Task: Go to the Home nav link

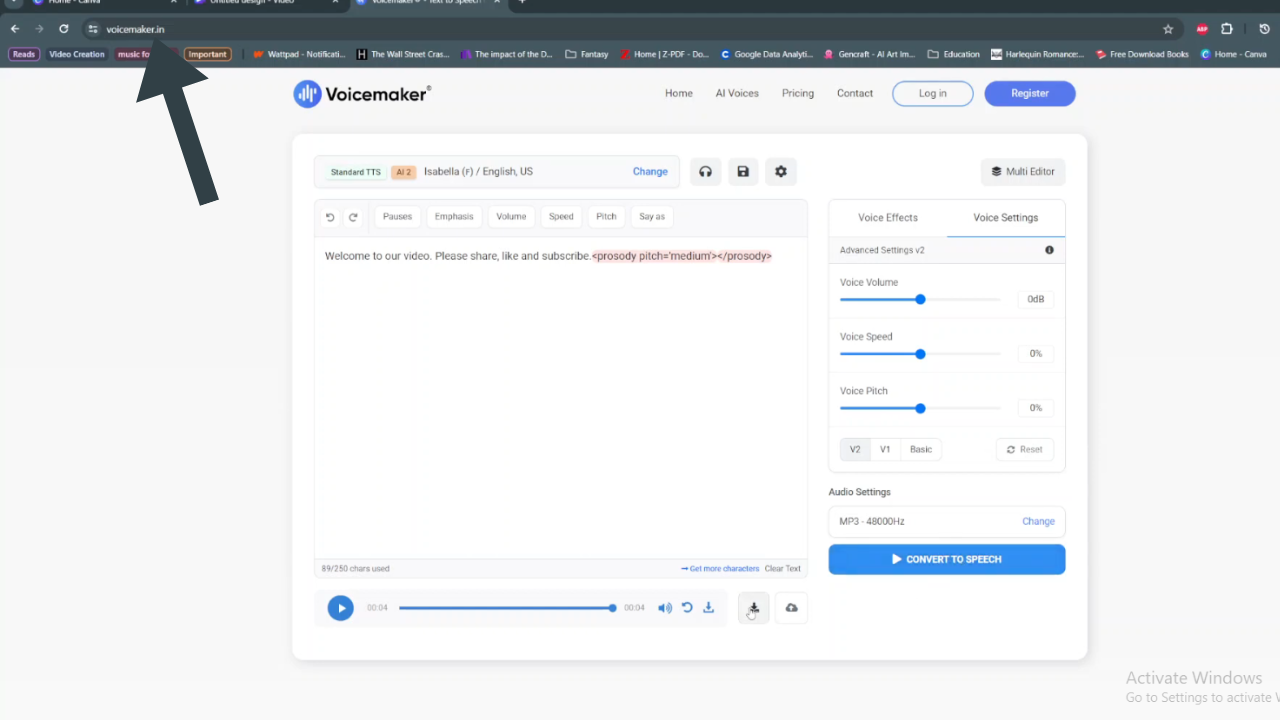Action: click(x=679, y=94)
